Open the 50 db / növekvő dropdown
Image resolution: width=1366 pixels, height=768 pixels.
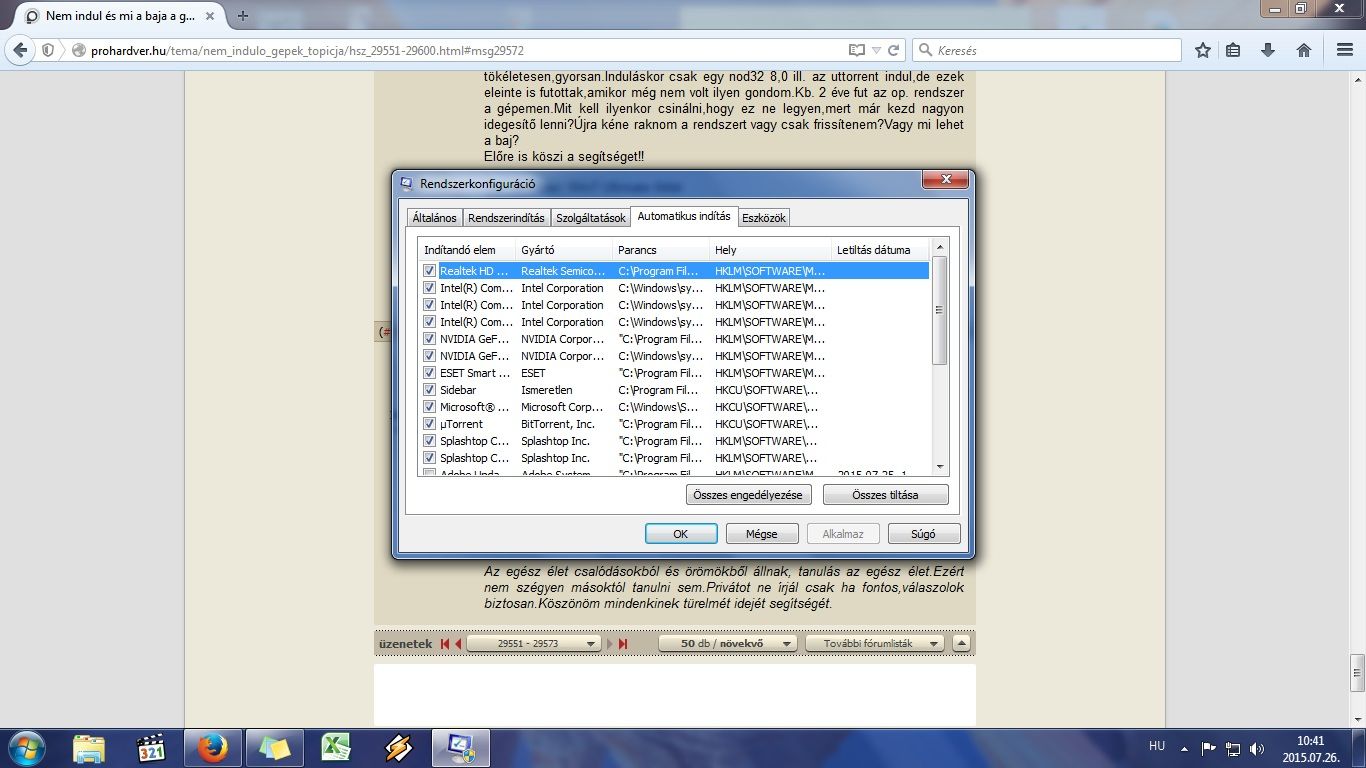(727, 644)
